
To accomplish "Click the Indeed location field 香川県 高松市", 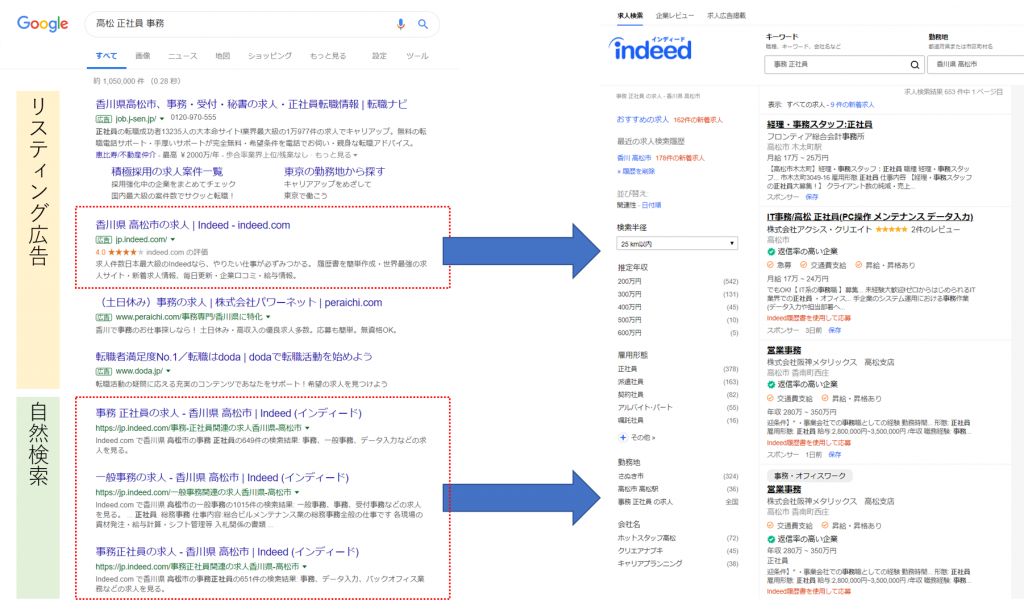I will 976,65.
